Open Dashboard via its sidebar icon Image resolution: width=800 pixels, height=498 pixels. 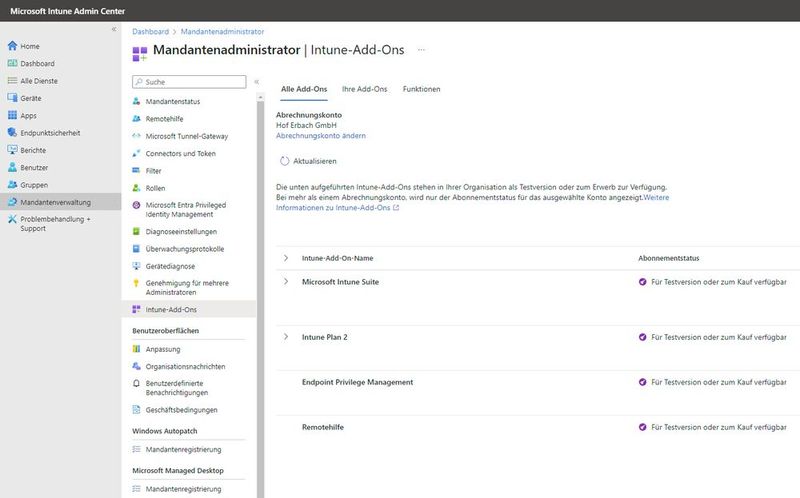[12, 63]
